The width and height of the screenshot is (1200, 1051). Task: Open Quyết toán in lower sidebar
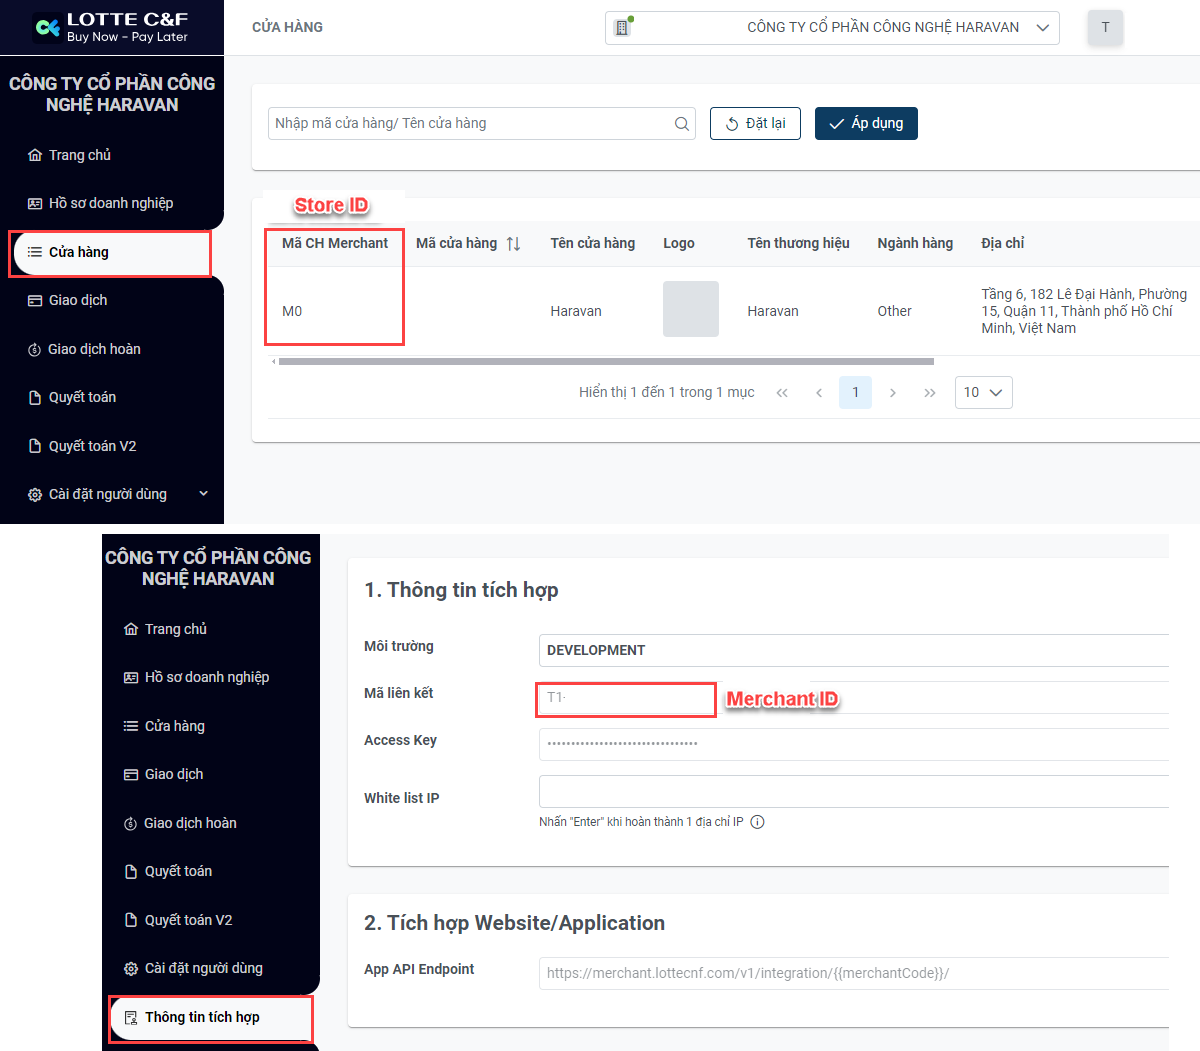click(x=168, y=871)
